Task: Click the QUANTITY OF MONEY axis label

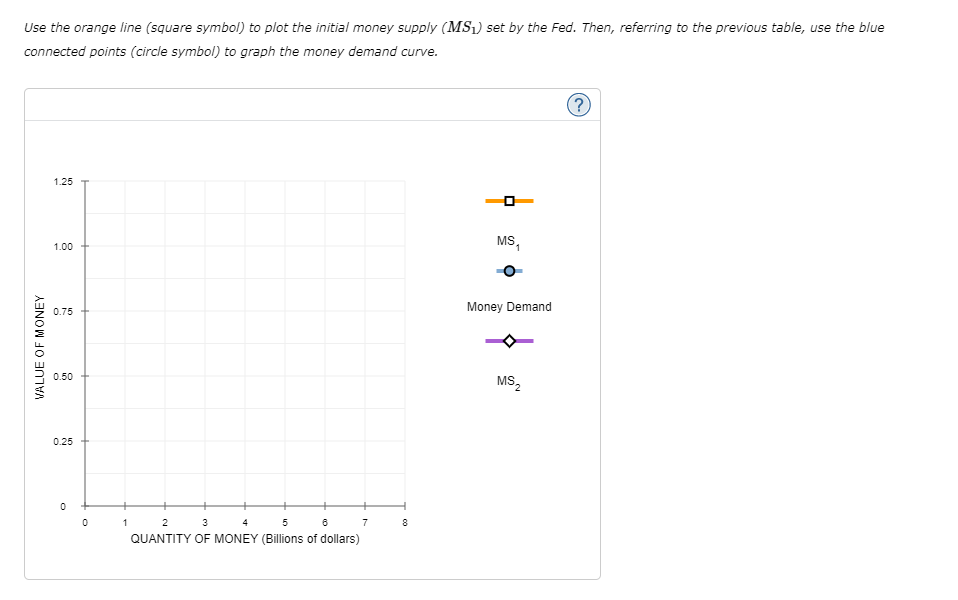Action: point(244,538)
